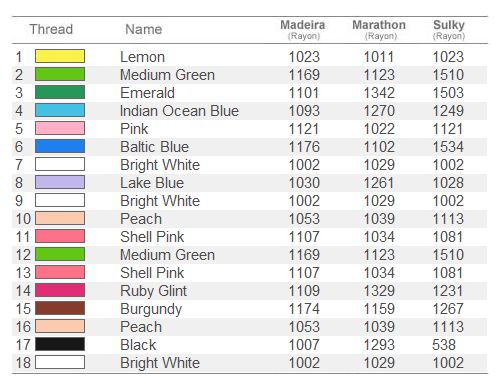Screen dimensions: 500x384
Task: Click the Madeira Rayon column header
Action: pos(303,29)
